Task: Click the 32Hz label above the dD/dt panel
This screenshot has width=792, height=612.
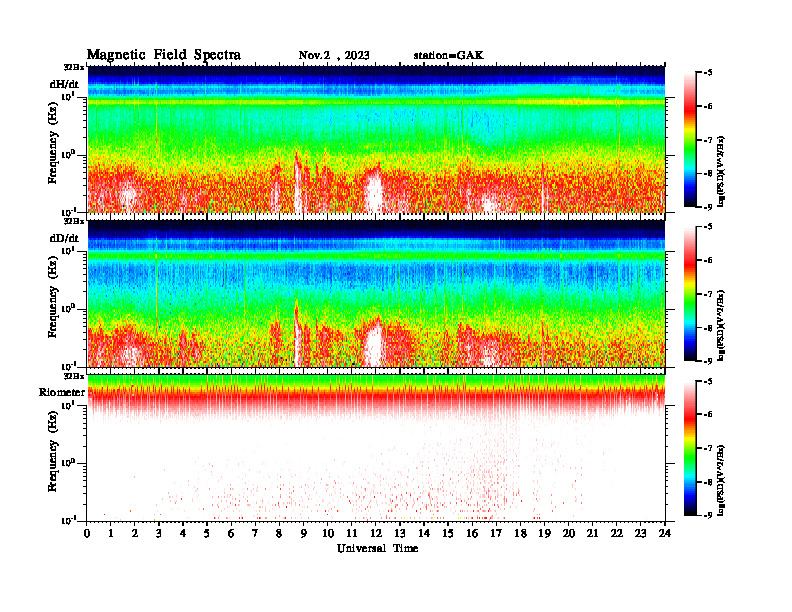Action: [74, 221]
